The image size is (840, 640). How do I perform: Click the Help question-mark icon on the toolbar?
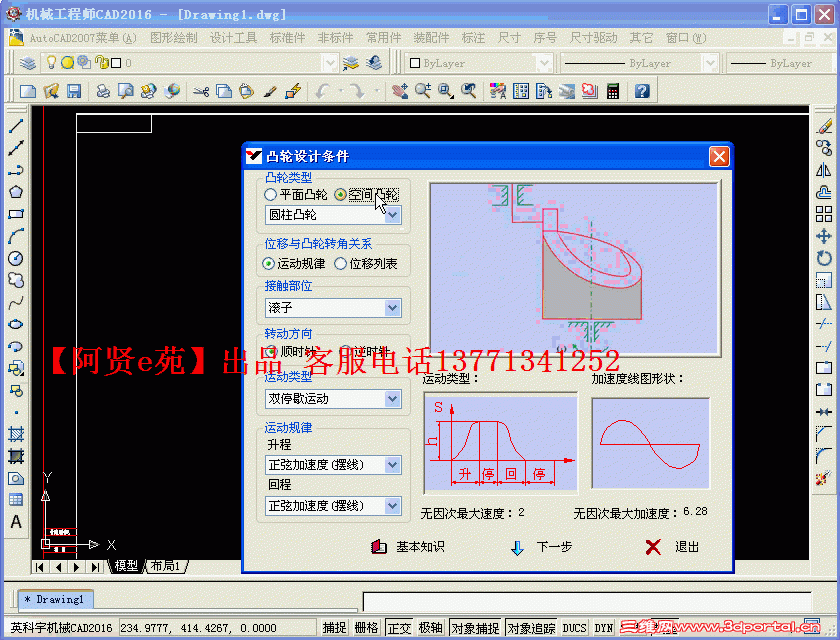point(643,91)
